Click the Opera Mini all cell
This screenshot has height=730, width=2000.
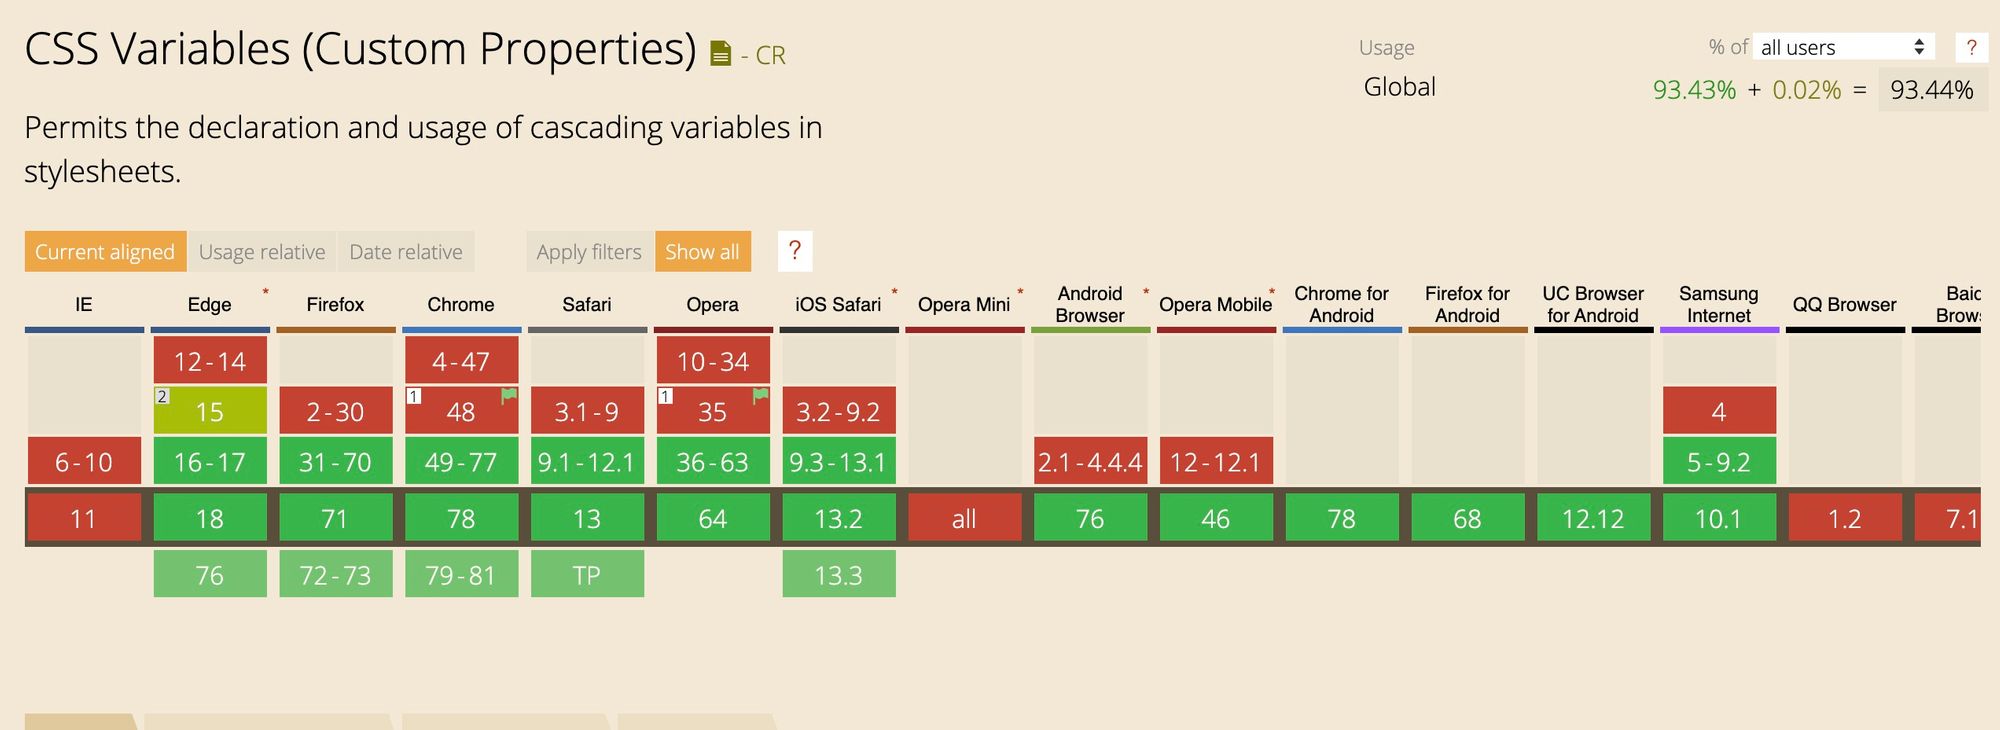click(964, 518)
